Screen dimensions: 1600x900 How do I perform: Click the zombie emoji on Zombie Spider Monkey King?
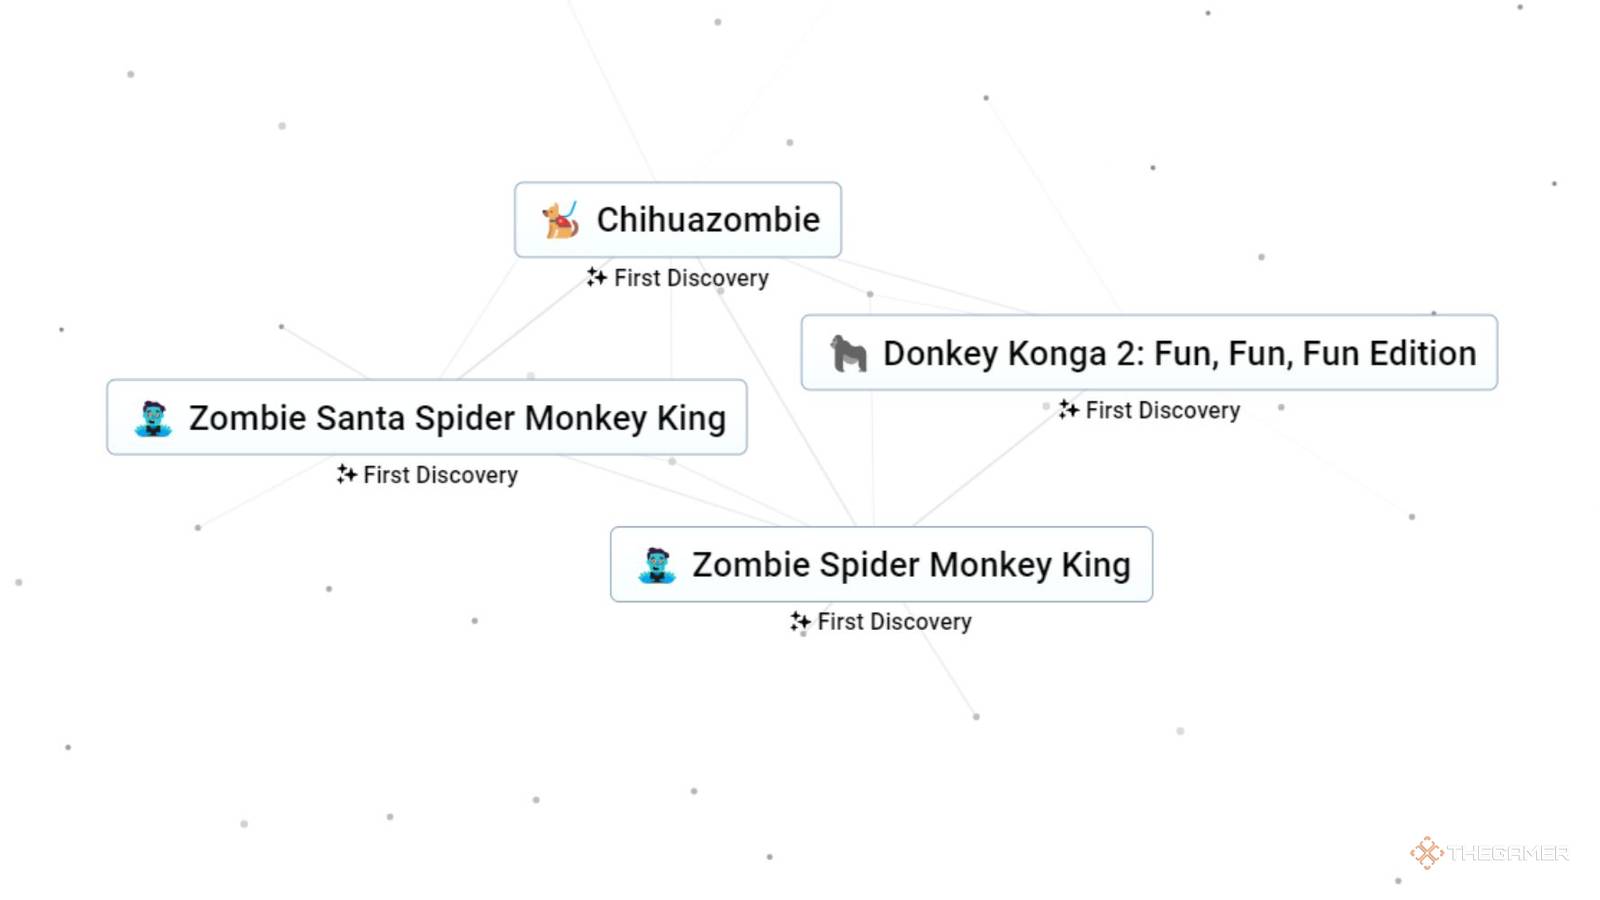tap(657, 565)
